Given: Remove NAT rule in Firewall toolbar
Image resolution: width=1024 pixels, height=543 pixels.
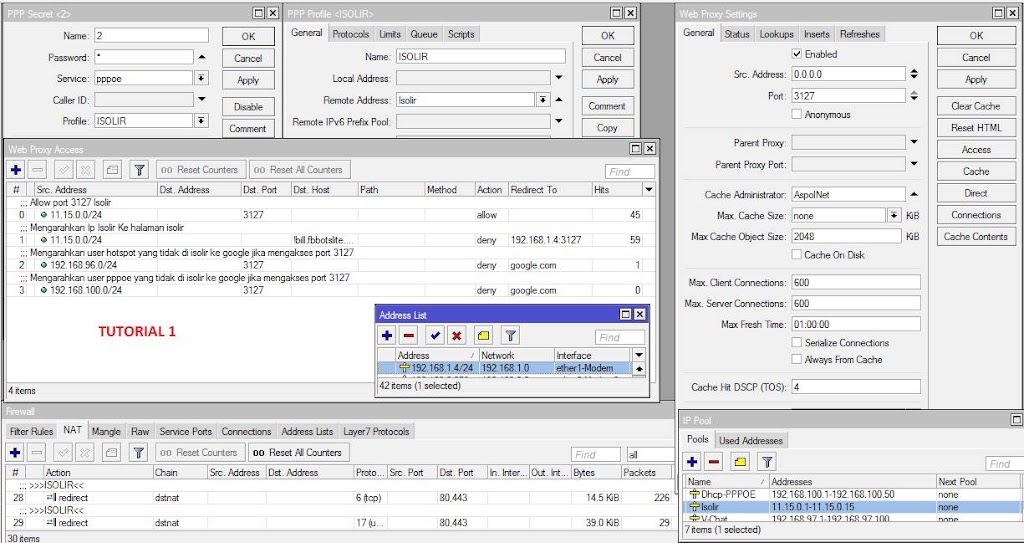Looking at the screenshot, I should click(38, 452).
